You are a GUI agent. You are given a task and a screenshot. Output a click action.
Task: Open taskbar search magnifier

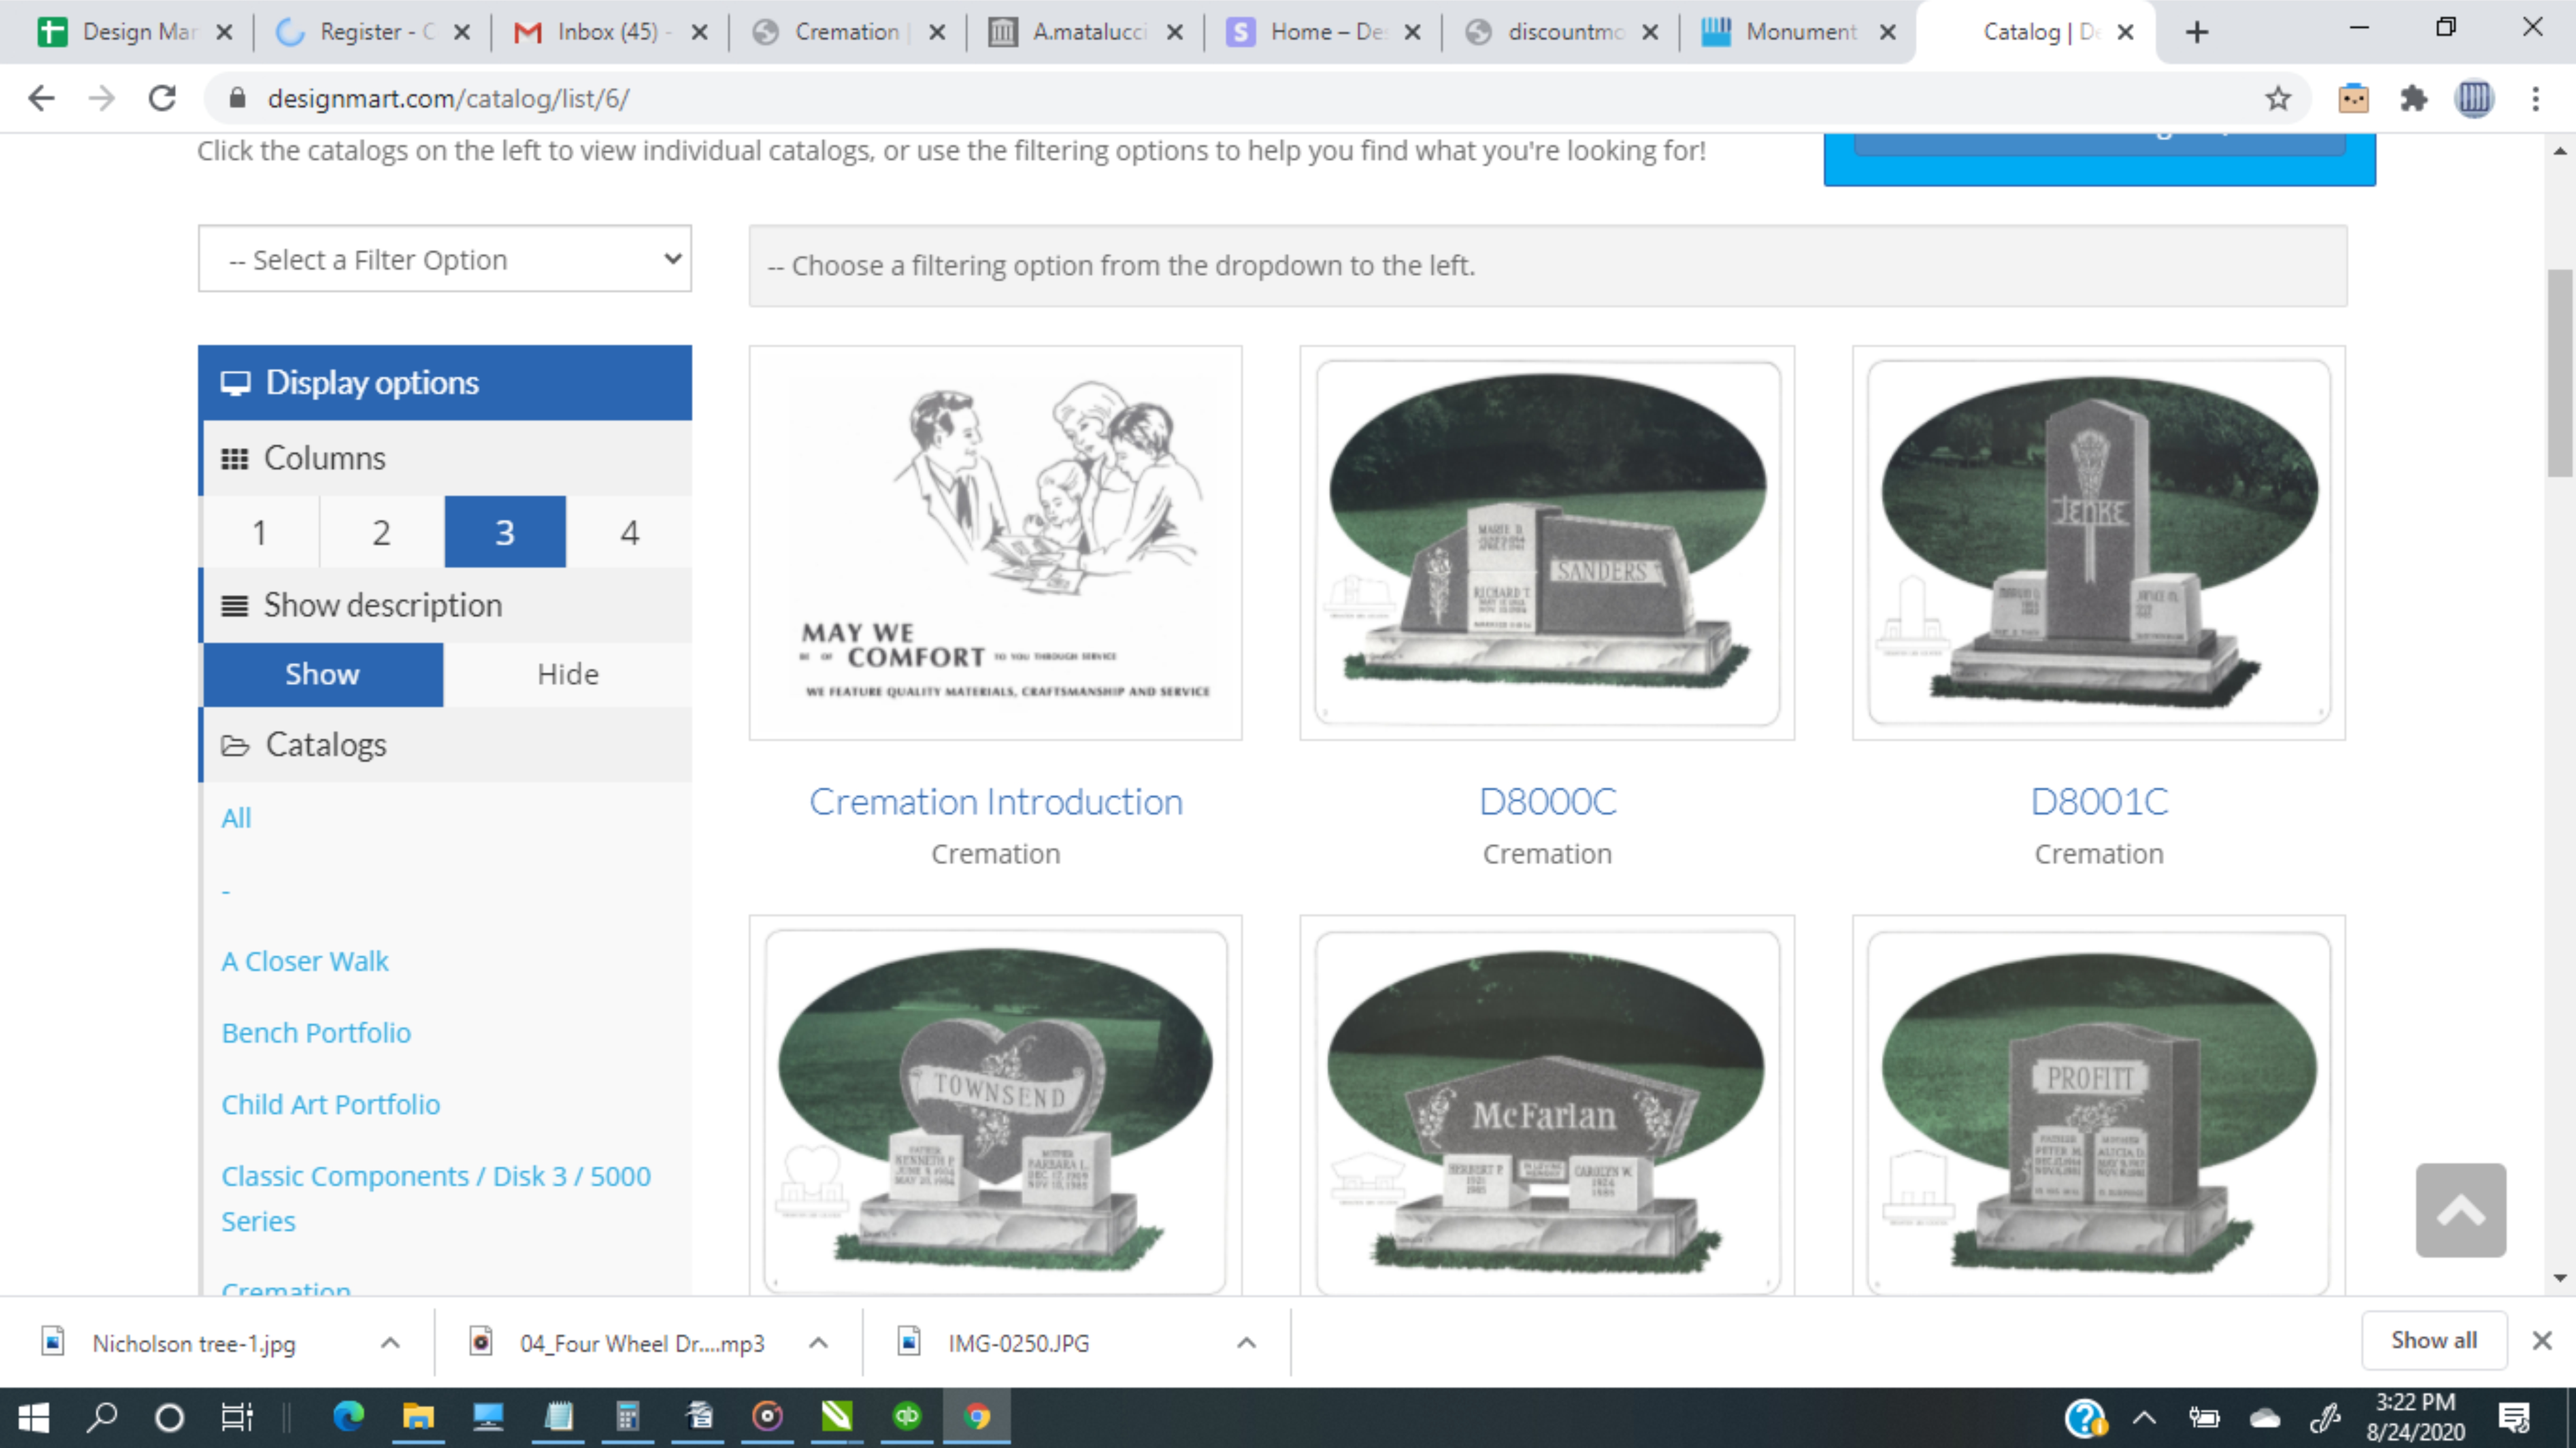(x=102, y=1417)
